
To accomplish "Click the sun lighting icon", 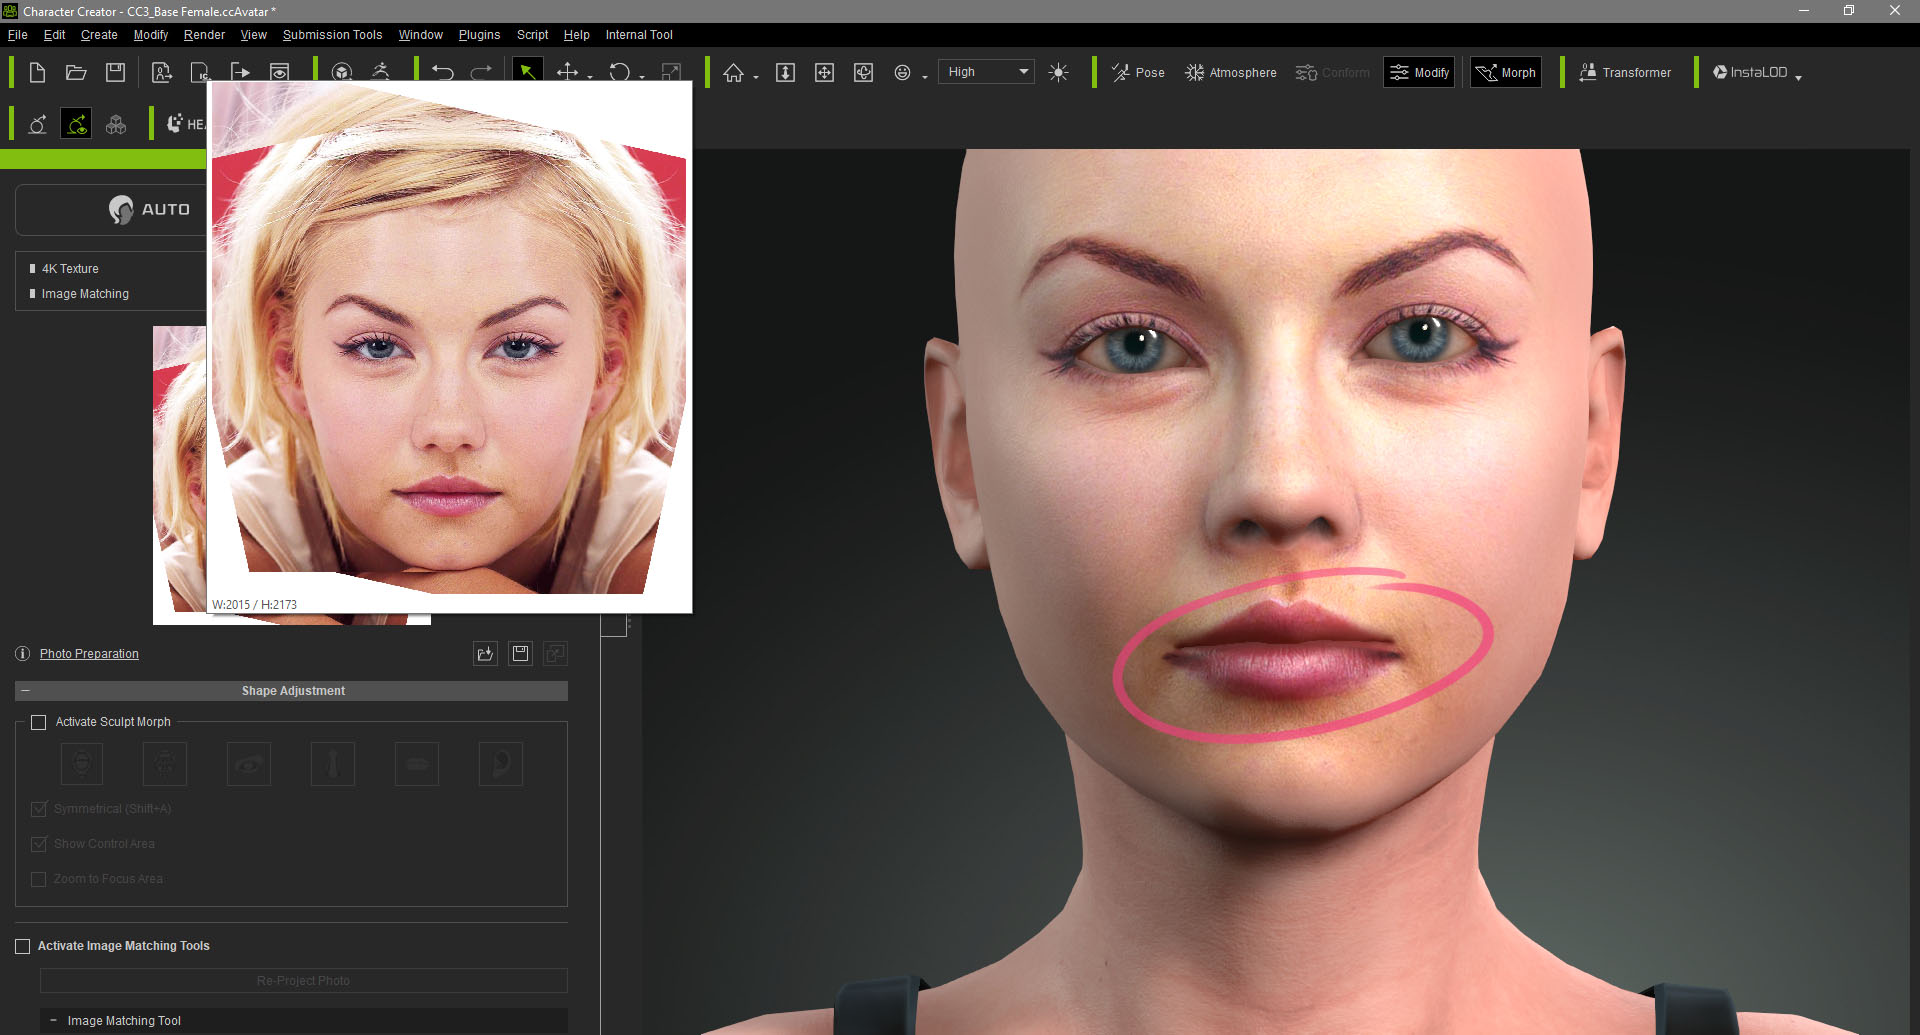I will 1059,72.
